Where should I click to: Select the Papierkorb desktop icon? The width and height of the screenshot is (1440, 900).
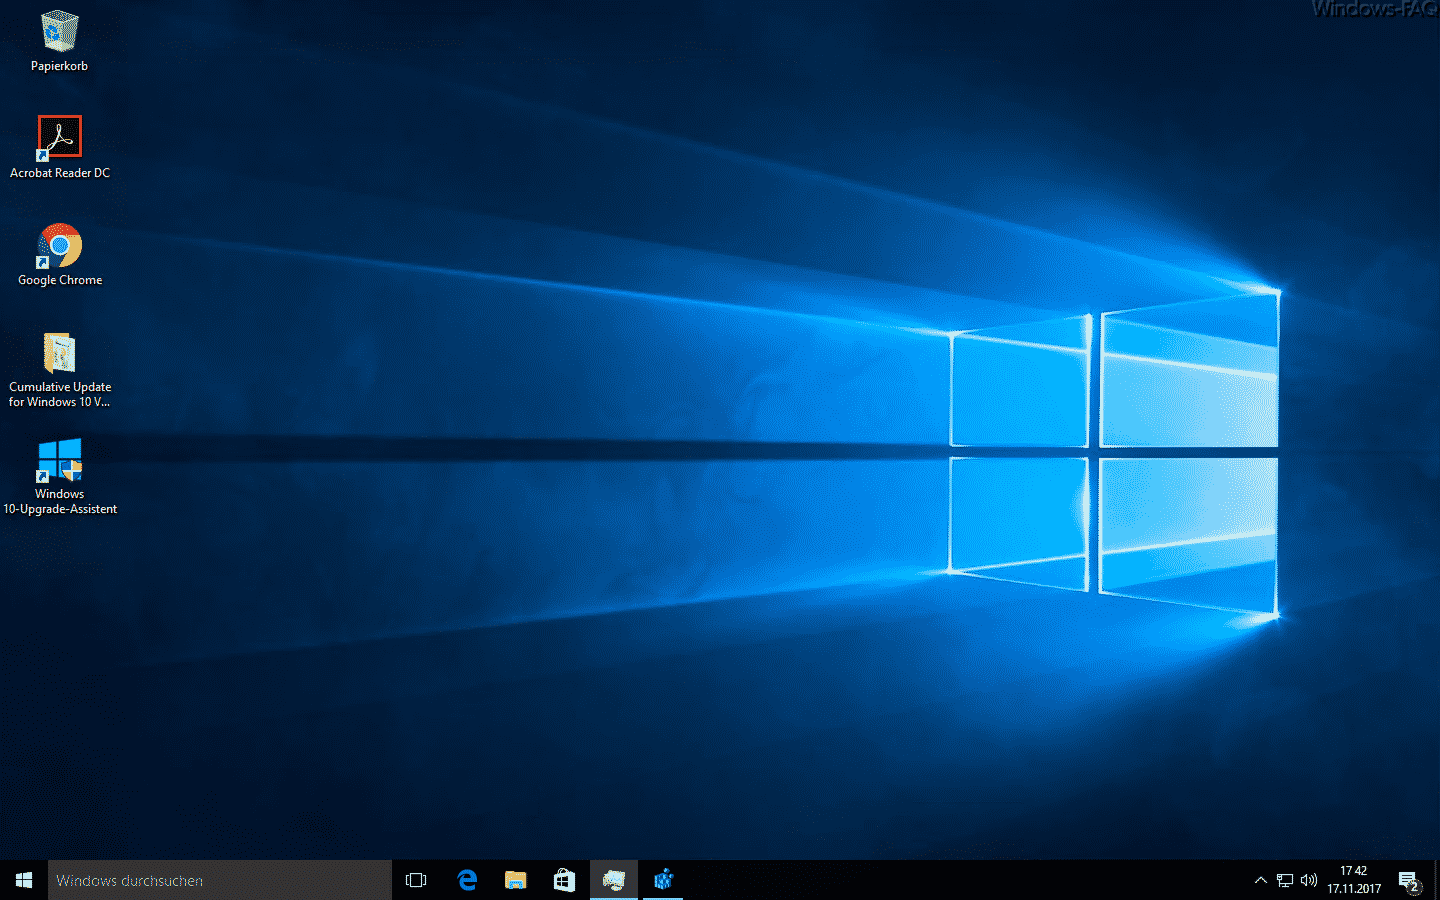(59, 41)
